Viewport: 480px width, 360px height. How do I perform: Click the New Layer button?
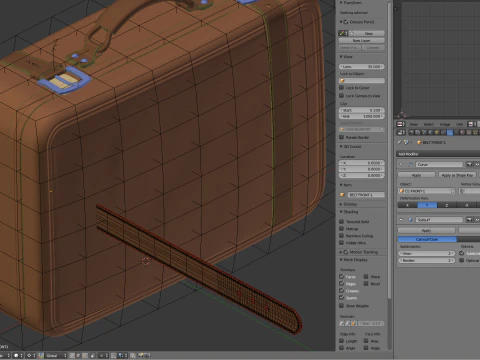click(362, 40)
